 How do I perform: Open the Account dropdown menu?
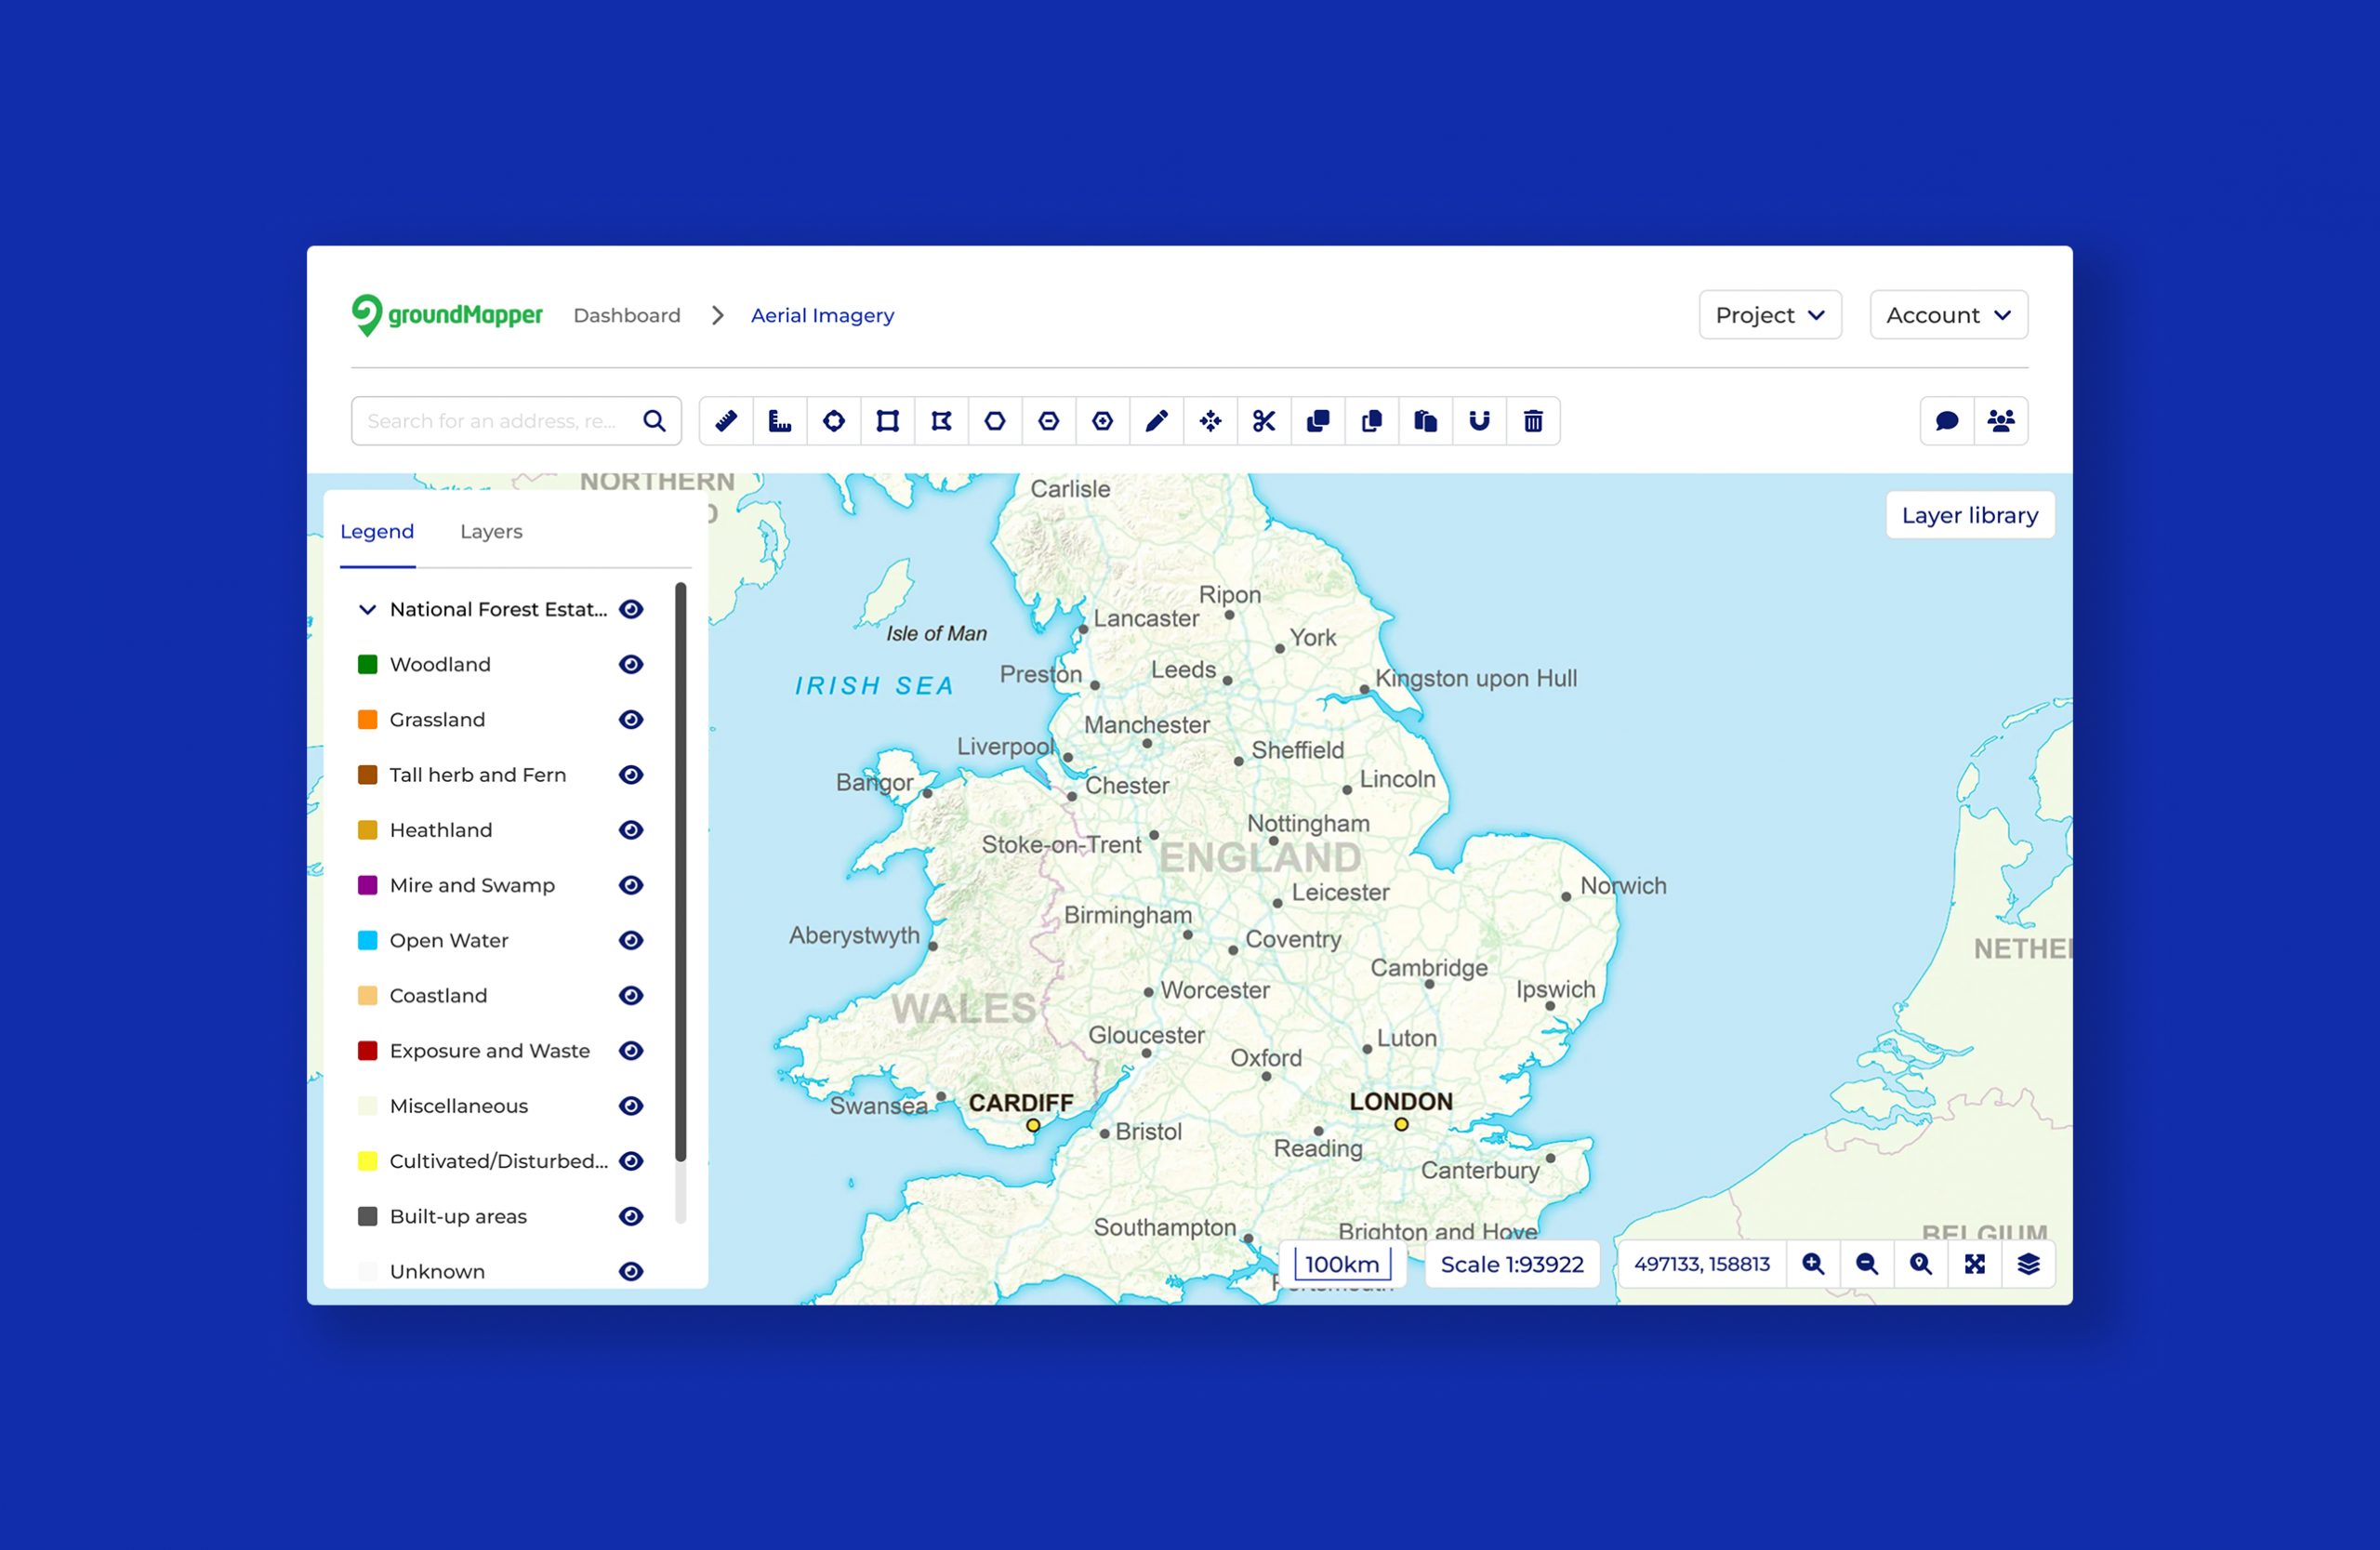click(x=1948, y=315)
